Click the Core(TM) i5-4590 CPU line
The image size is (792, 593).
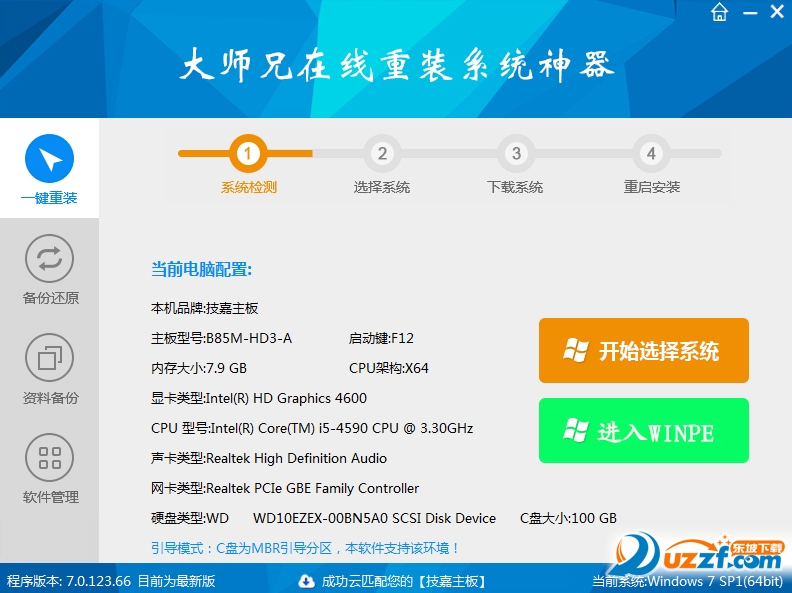pyautogui.click(x=312, y=428)
